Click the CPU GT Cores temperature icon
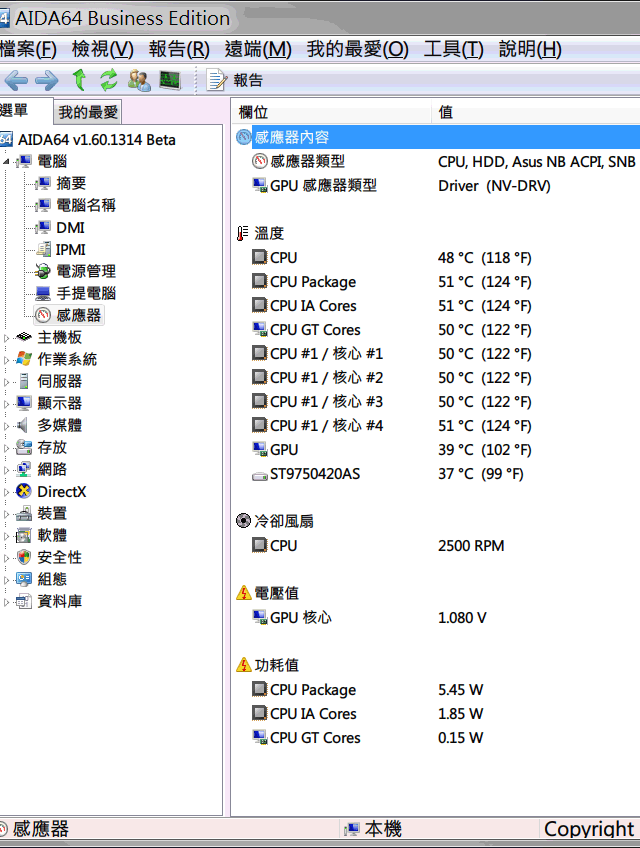This screenshot has height=848, width=640. pos(260,329)
